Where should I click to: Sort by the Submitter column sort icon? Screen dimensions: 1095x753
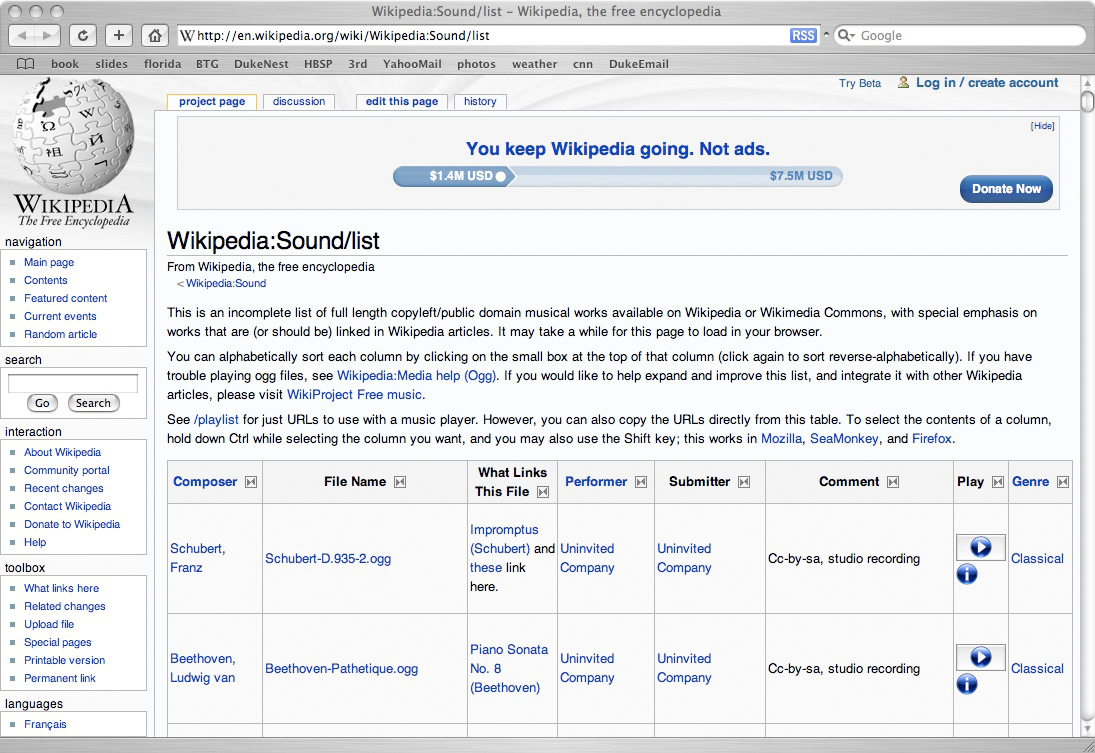point(744,482)
